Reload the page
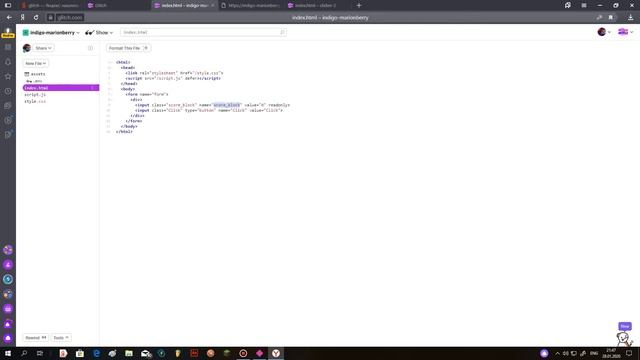The width and height of the screenshot is (640, 360). (x=36, y=18)
